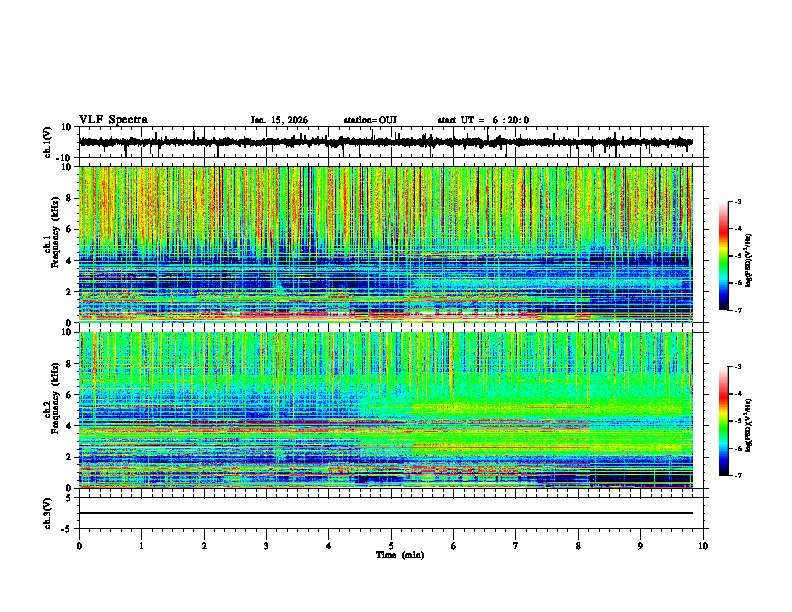Click the "station=OUI" label
Screen dimensions: 792x612
(370, 120)
